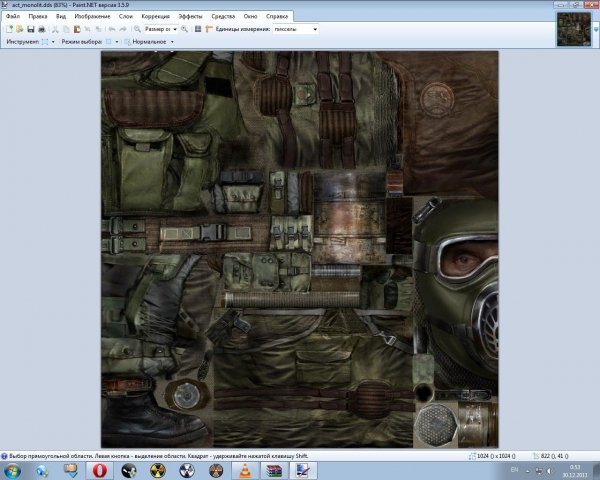This screenshot has height=480, width=600.
Task: Click the Print icon
Action: [x=42, y=29]
